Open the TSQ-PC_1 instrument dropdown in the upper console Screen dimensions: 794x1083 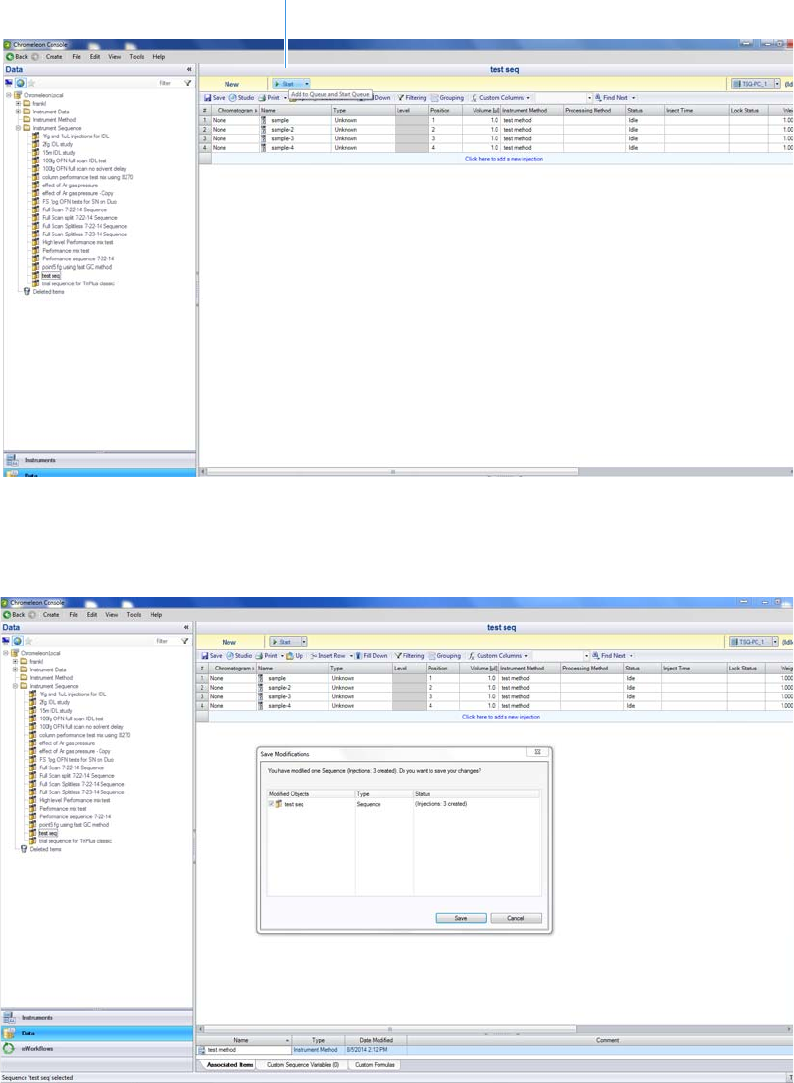pyautogui.click(x=777, y=84)
